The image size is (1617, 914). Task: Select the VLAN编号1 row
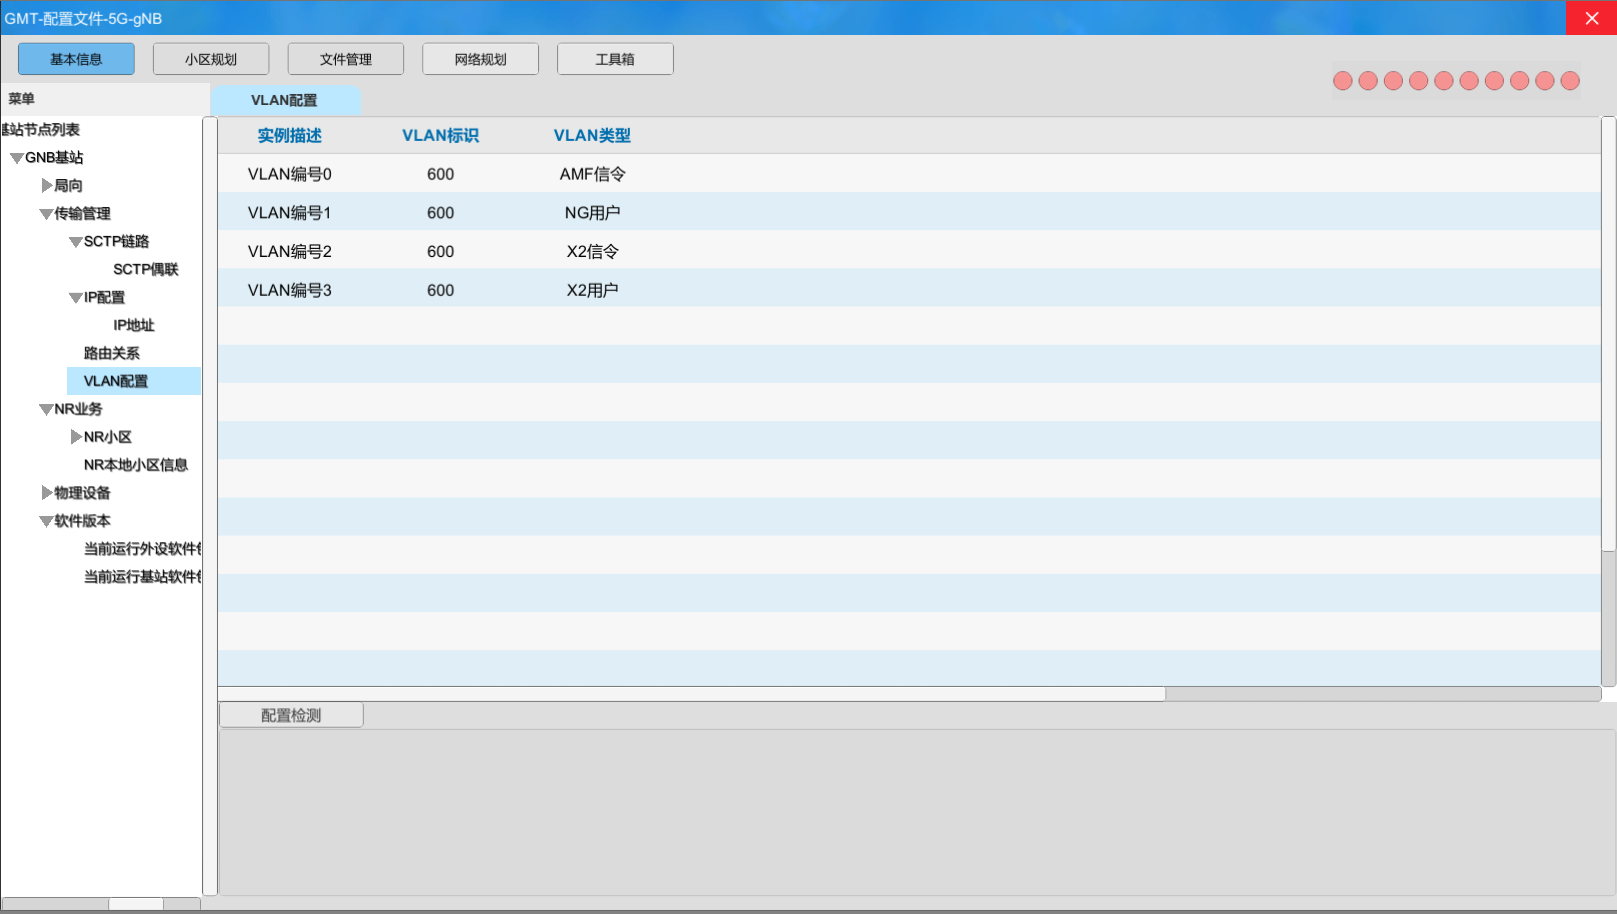[909, 212]
